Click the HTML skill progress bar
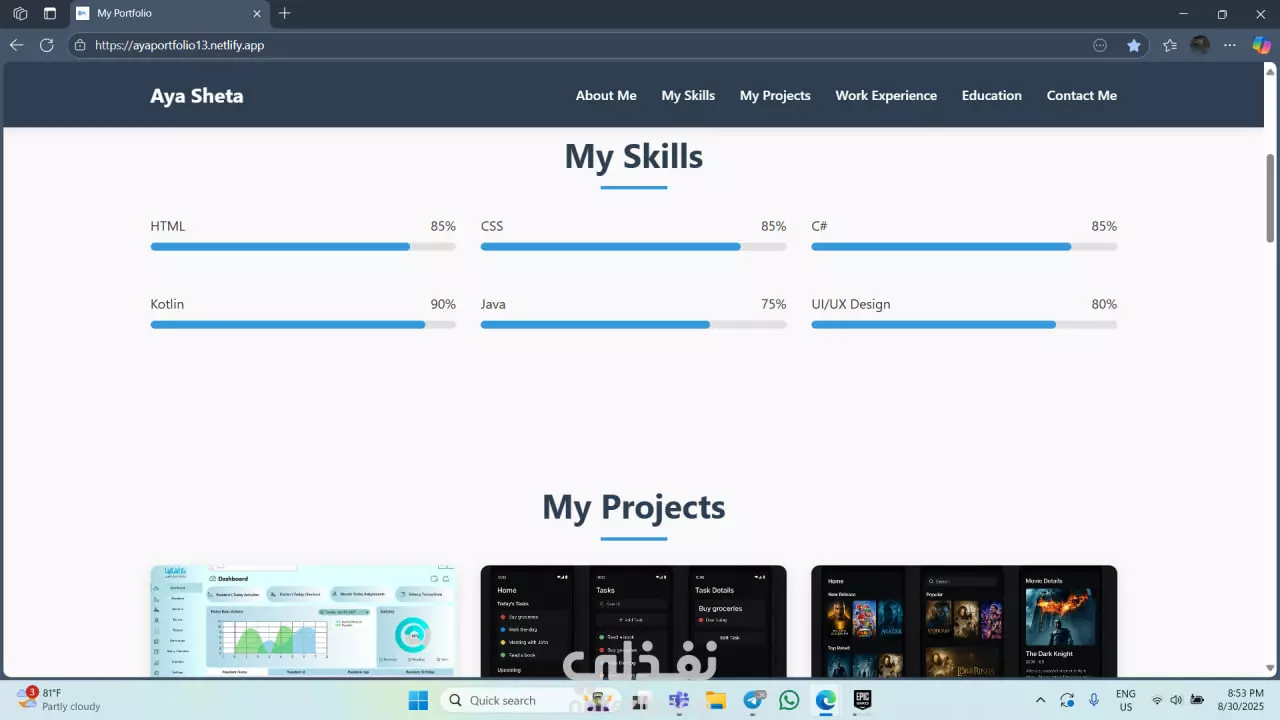 click(x=303, y=246)
